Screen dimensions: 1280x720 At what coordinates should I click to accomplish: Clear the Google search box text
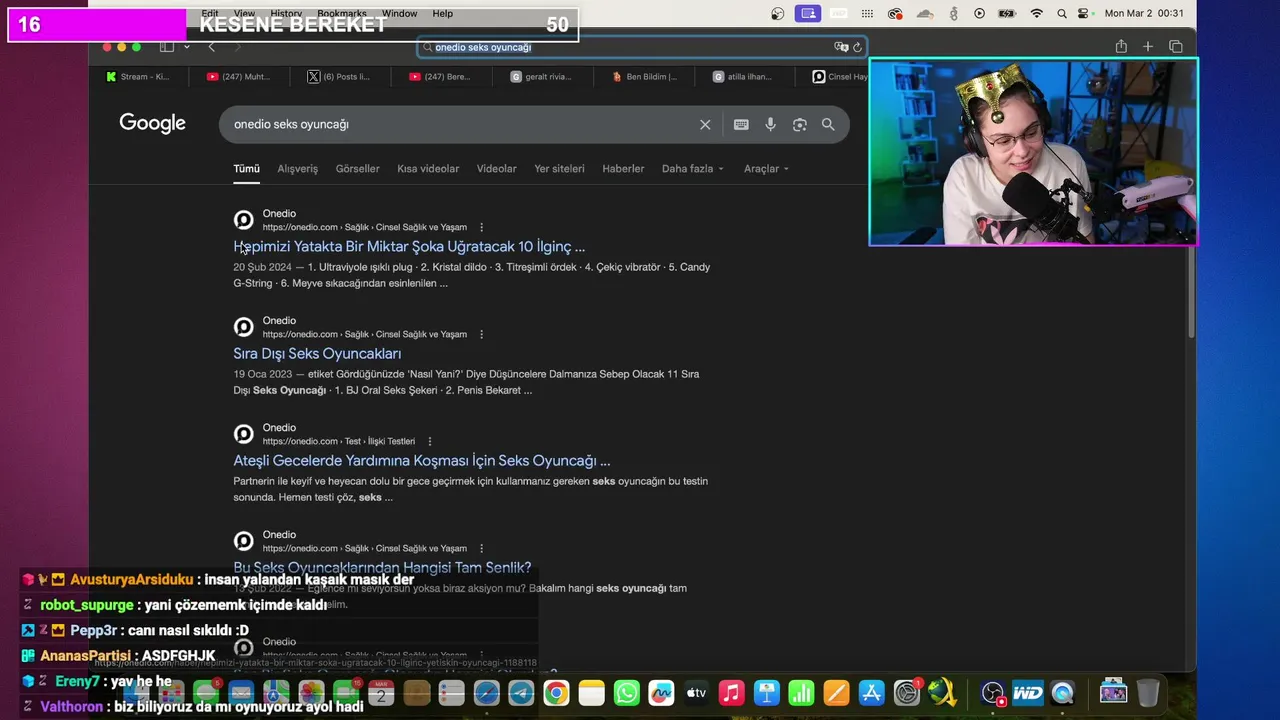point(705,125)
